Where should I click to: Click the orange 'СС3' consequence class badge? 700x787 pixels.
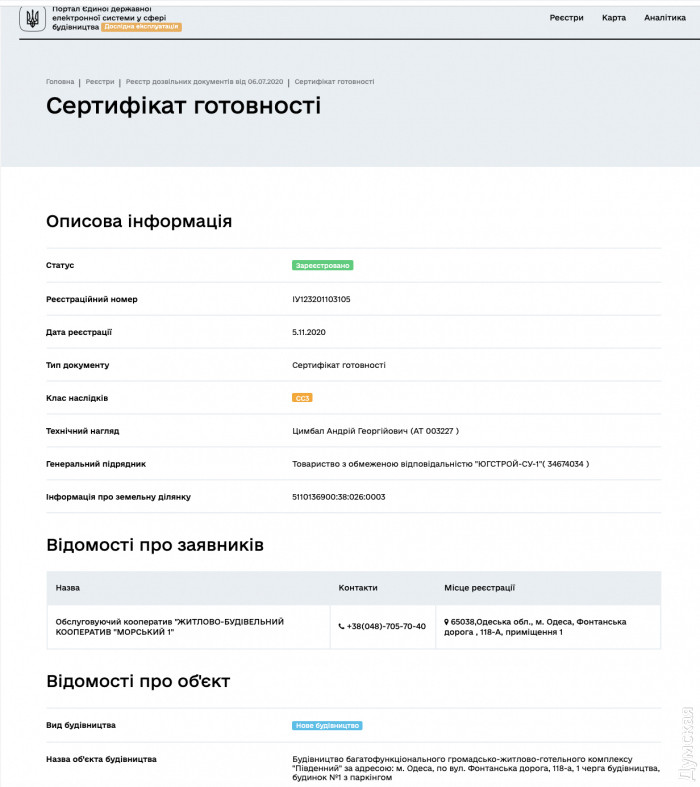point(302,398)
